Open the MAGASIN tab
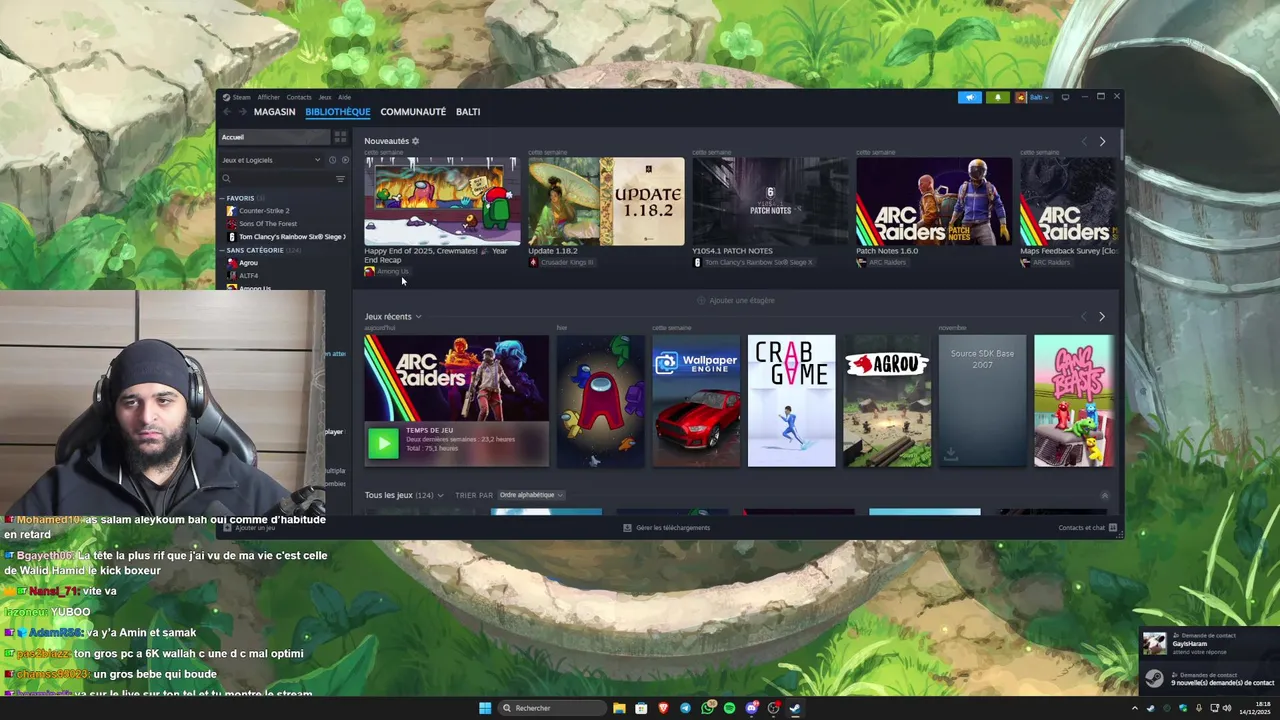Image resolution: width=1280 pixels, height=720 pixels. pyautogui.click(x=274, y=112)
